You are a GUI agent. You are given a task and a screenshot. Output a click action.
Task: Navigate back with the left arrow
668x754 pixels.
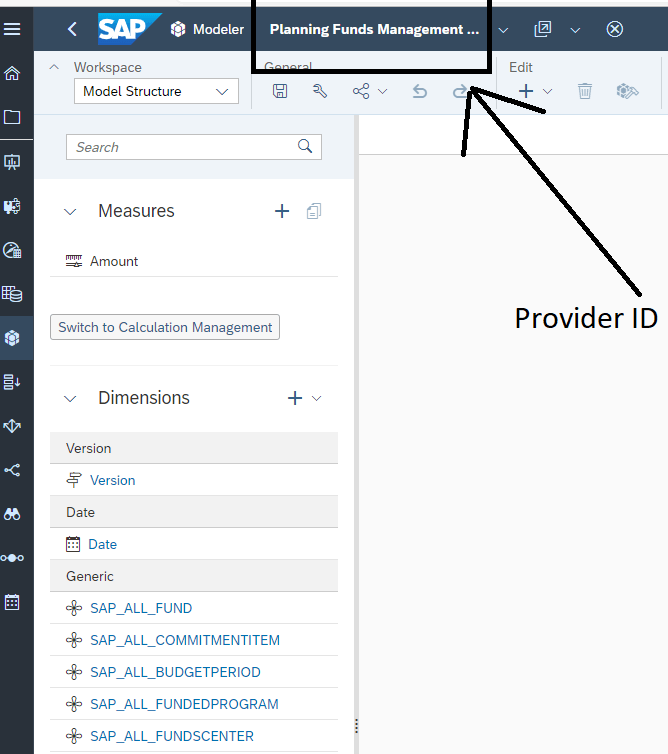pos(72,29)
